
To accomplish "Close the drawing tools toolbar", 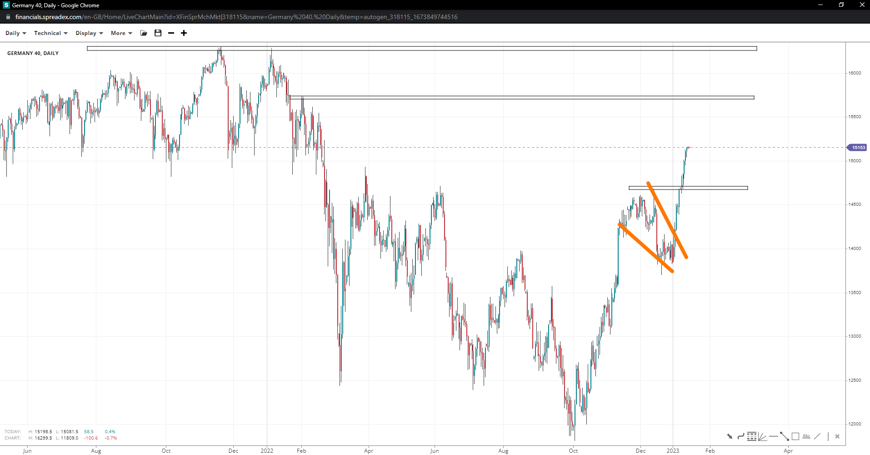I will click(838, 437).
